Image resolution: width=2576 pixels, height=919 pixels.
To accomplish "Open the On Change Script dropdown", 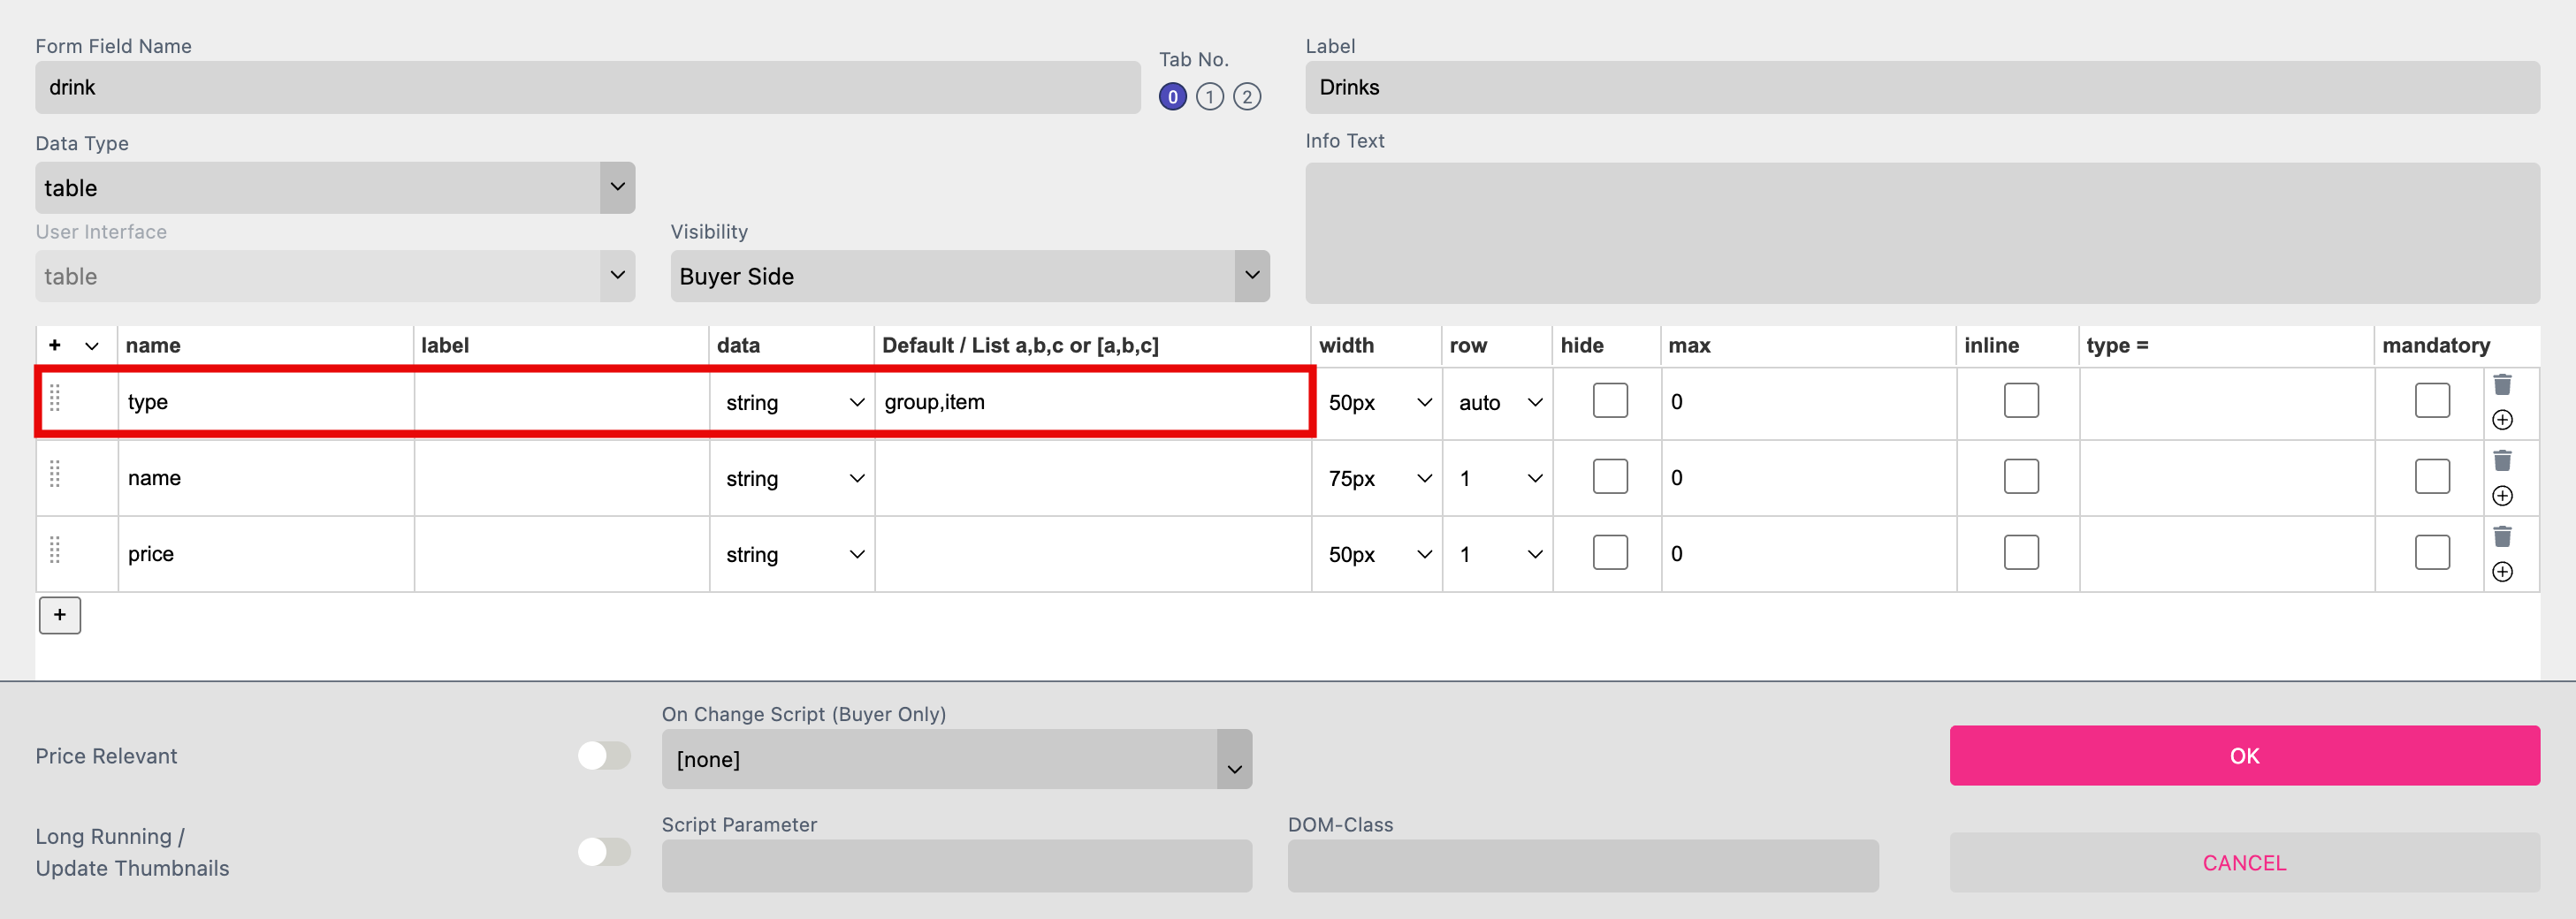I will coord(957,759).
